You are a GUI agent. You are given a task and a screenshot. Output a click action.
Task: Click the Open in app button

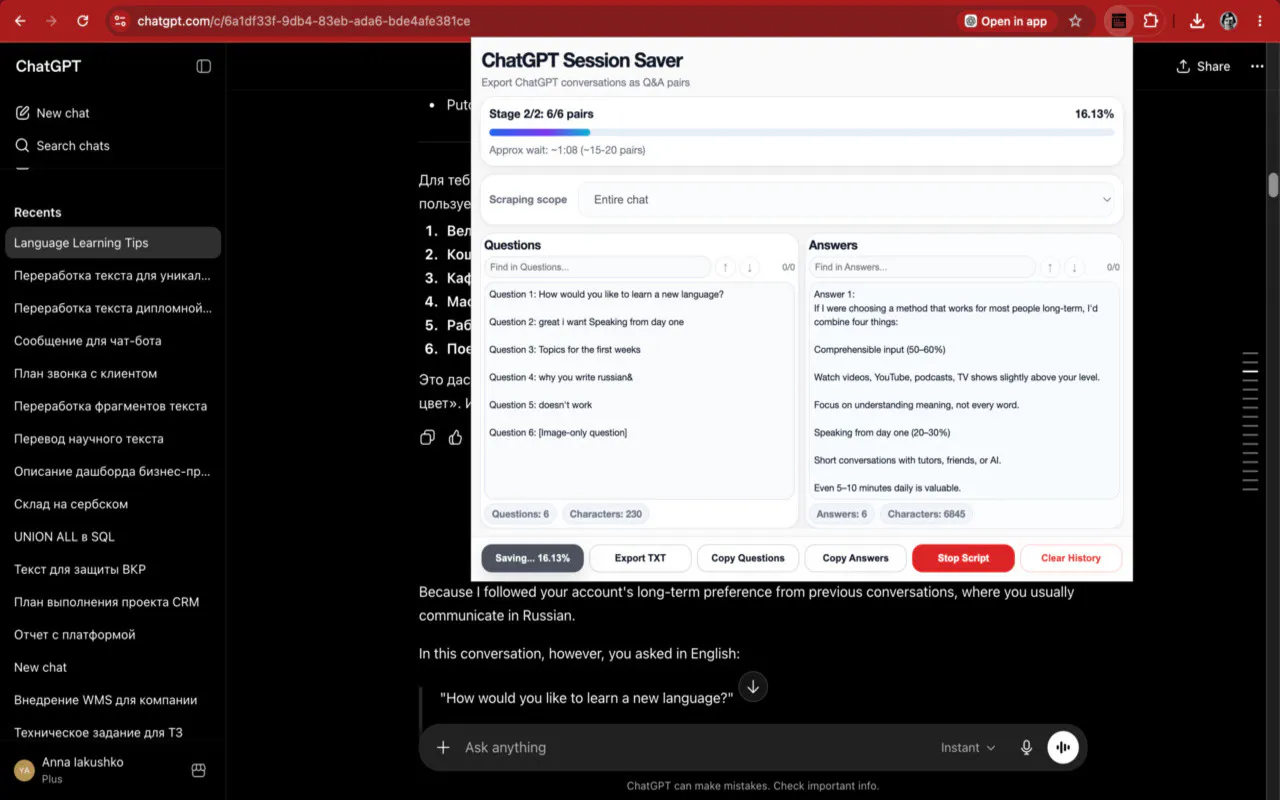point(1006,21)
